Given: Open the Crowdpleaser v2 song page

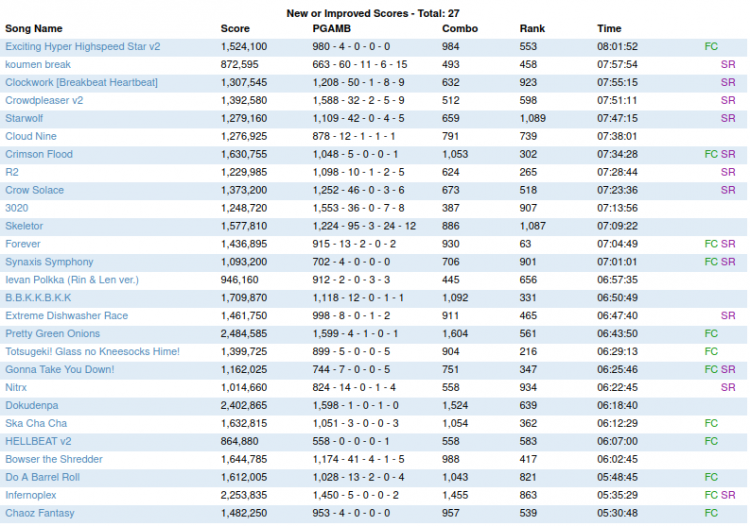Looking at the screenshot, I should coord(44,100).
